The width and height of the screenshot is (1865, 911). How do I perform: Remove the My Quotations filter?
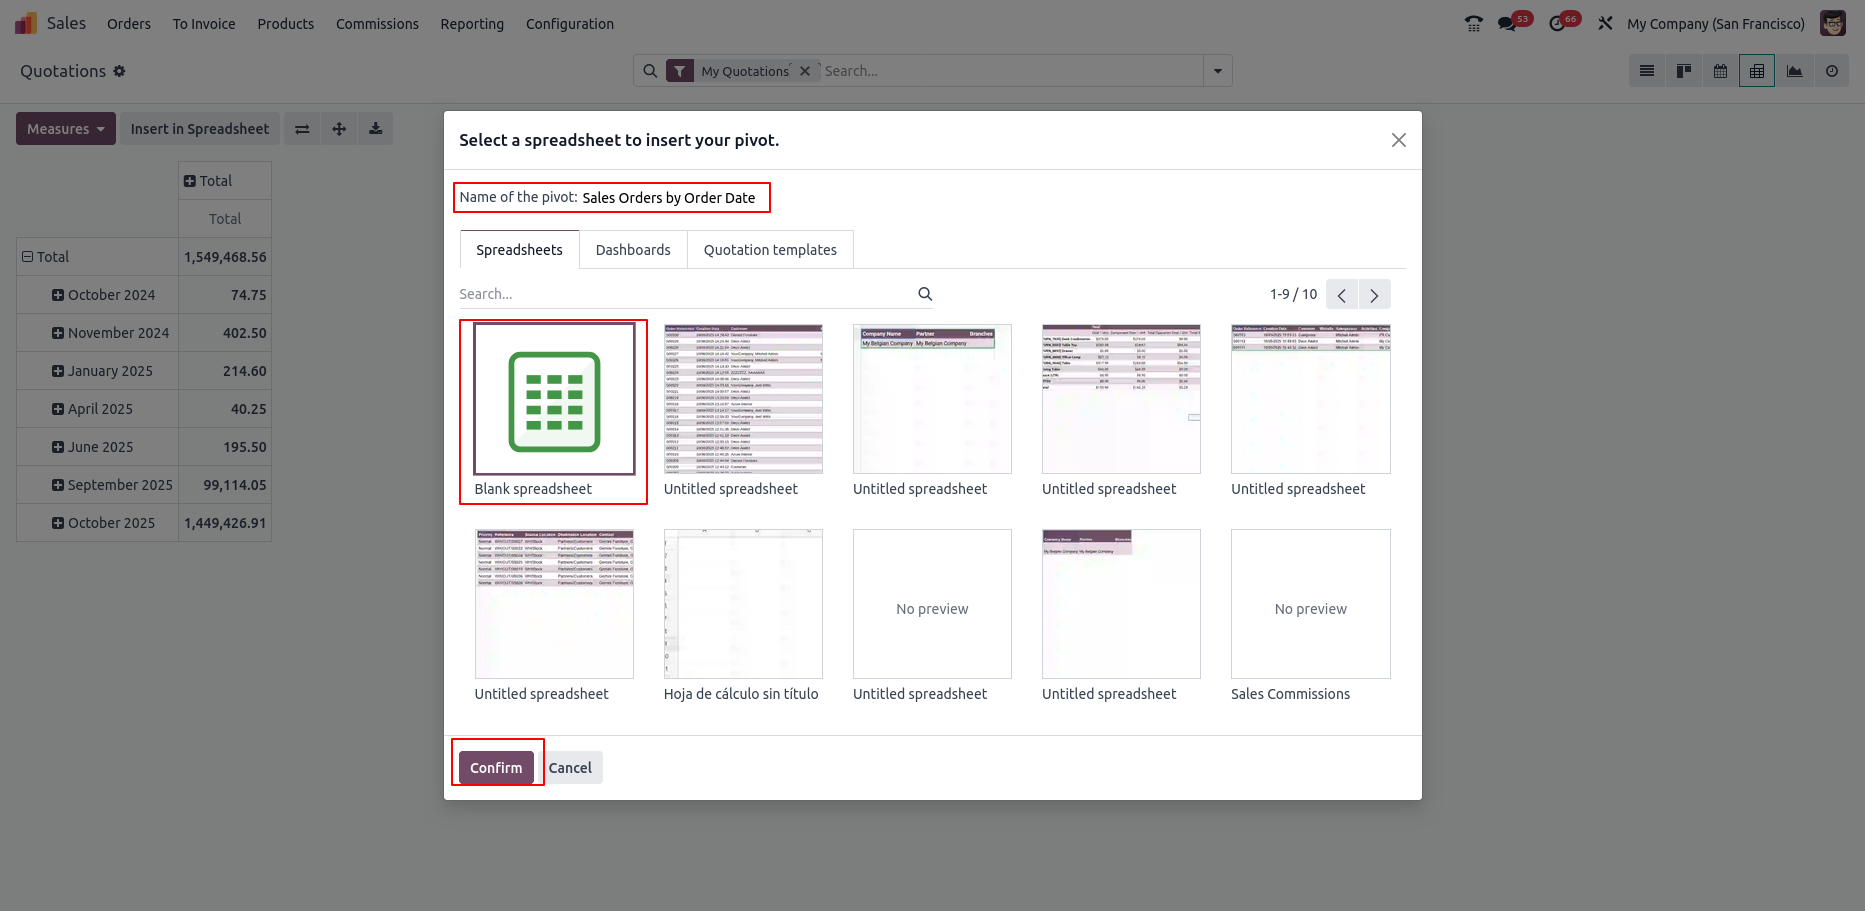[x=805, y=71]
